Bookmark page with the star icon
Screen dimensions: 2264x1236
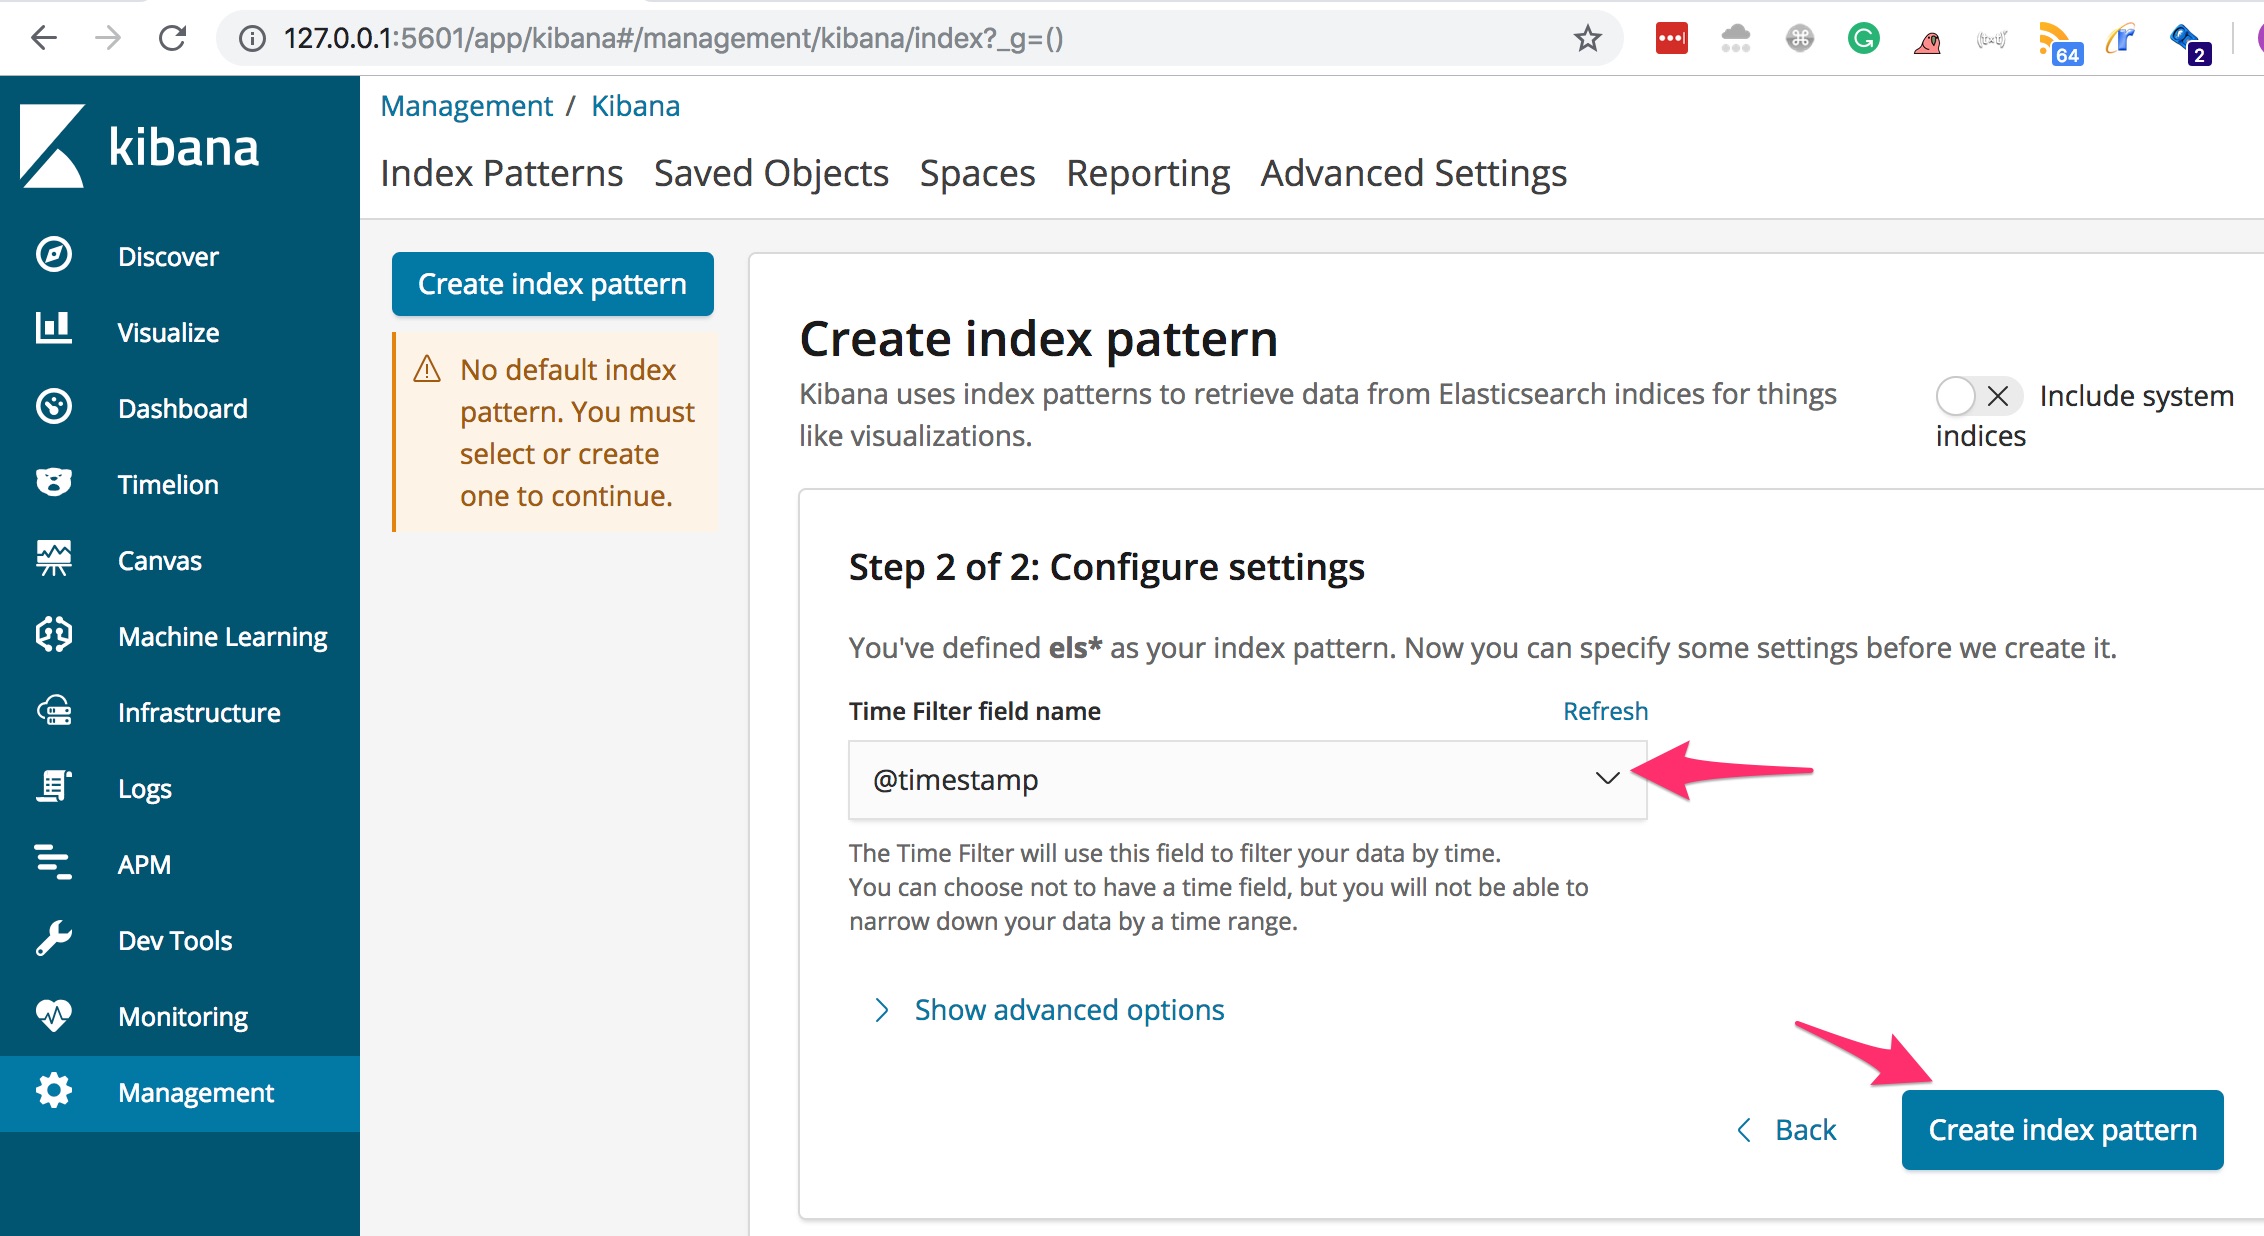point(1587,39)
